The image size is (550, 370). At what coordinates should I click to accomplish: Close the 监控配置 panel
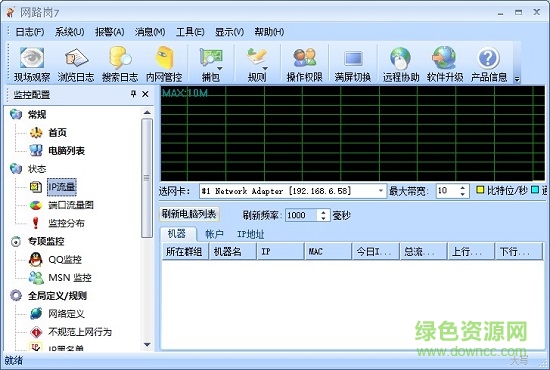click(145, 94)
